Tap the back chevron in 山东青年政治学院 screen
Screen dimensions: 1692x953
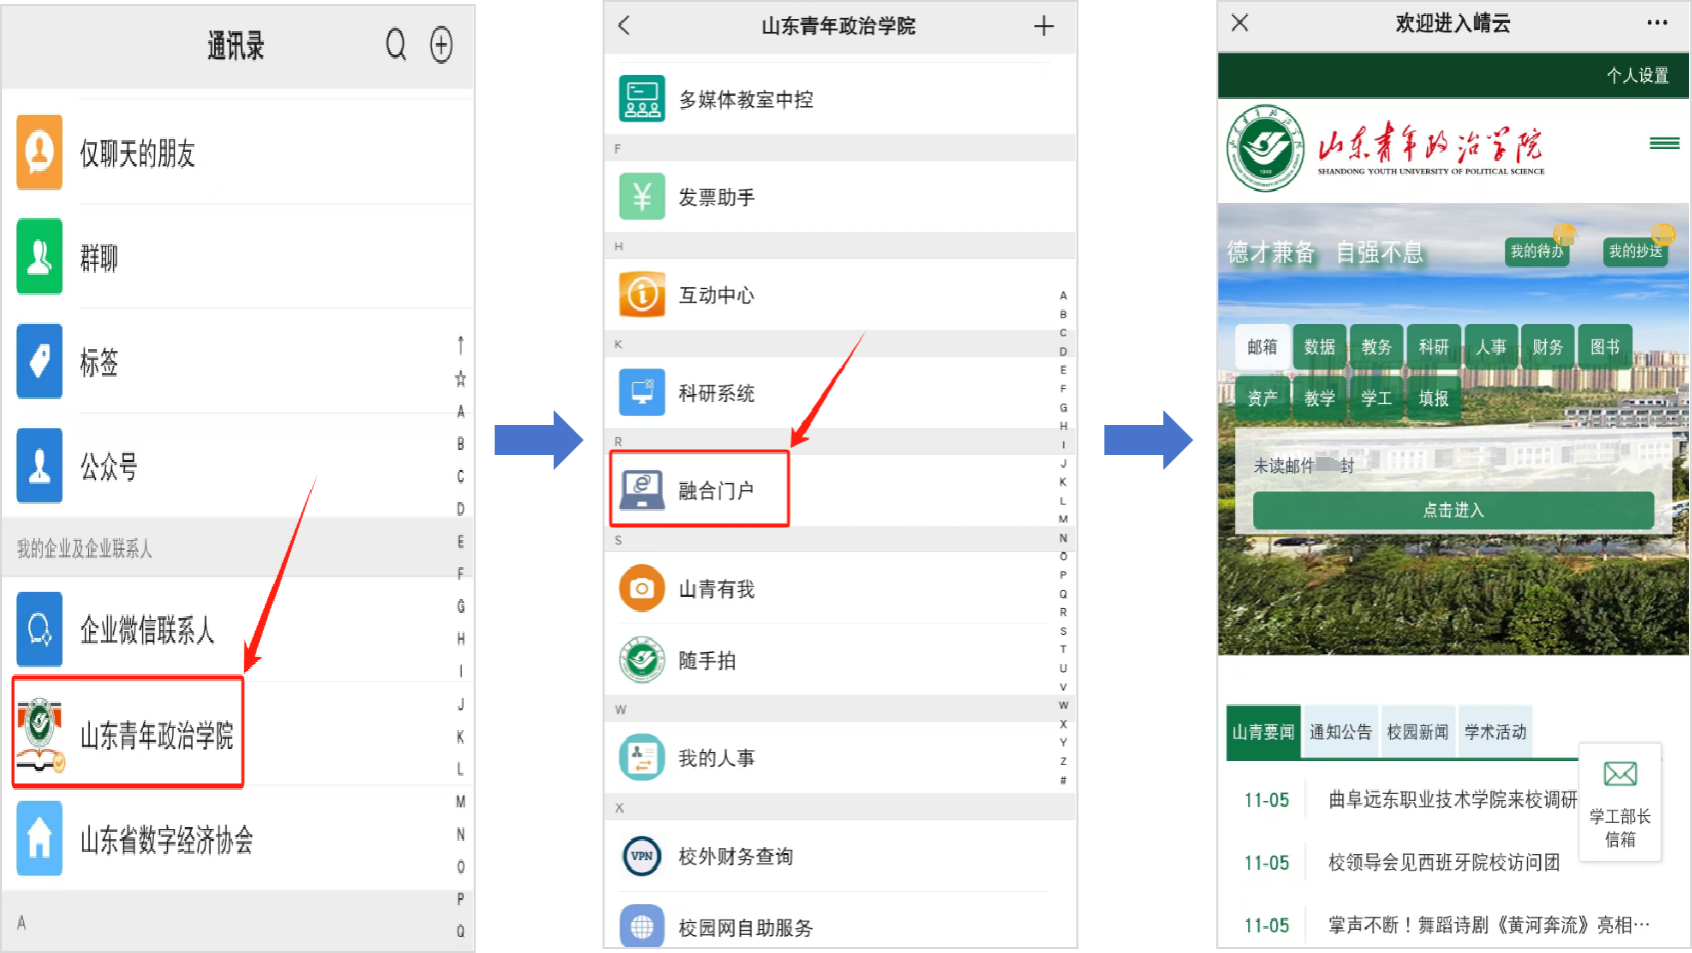(624, 25)
